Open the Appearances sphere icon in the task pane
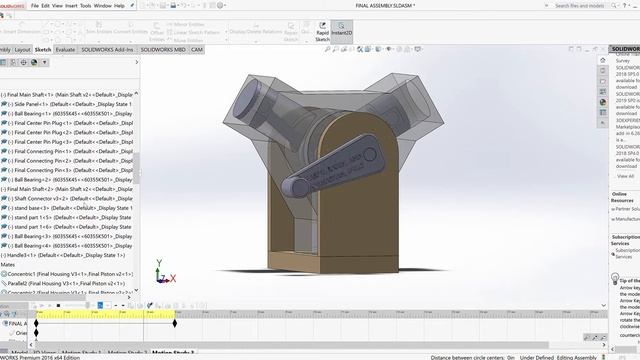The height and width of the screenshot is (360, 640). 603,102
